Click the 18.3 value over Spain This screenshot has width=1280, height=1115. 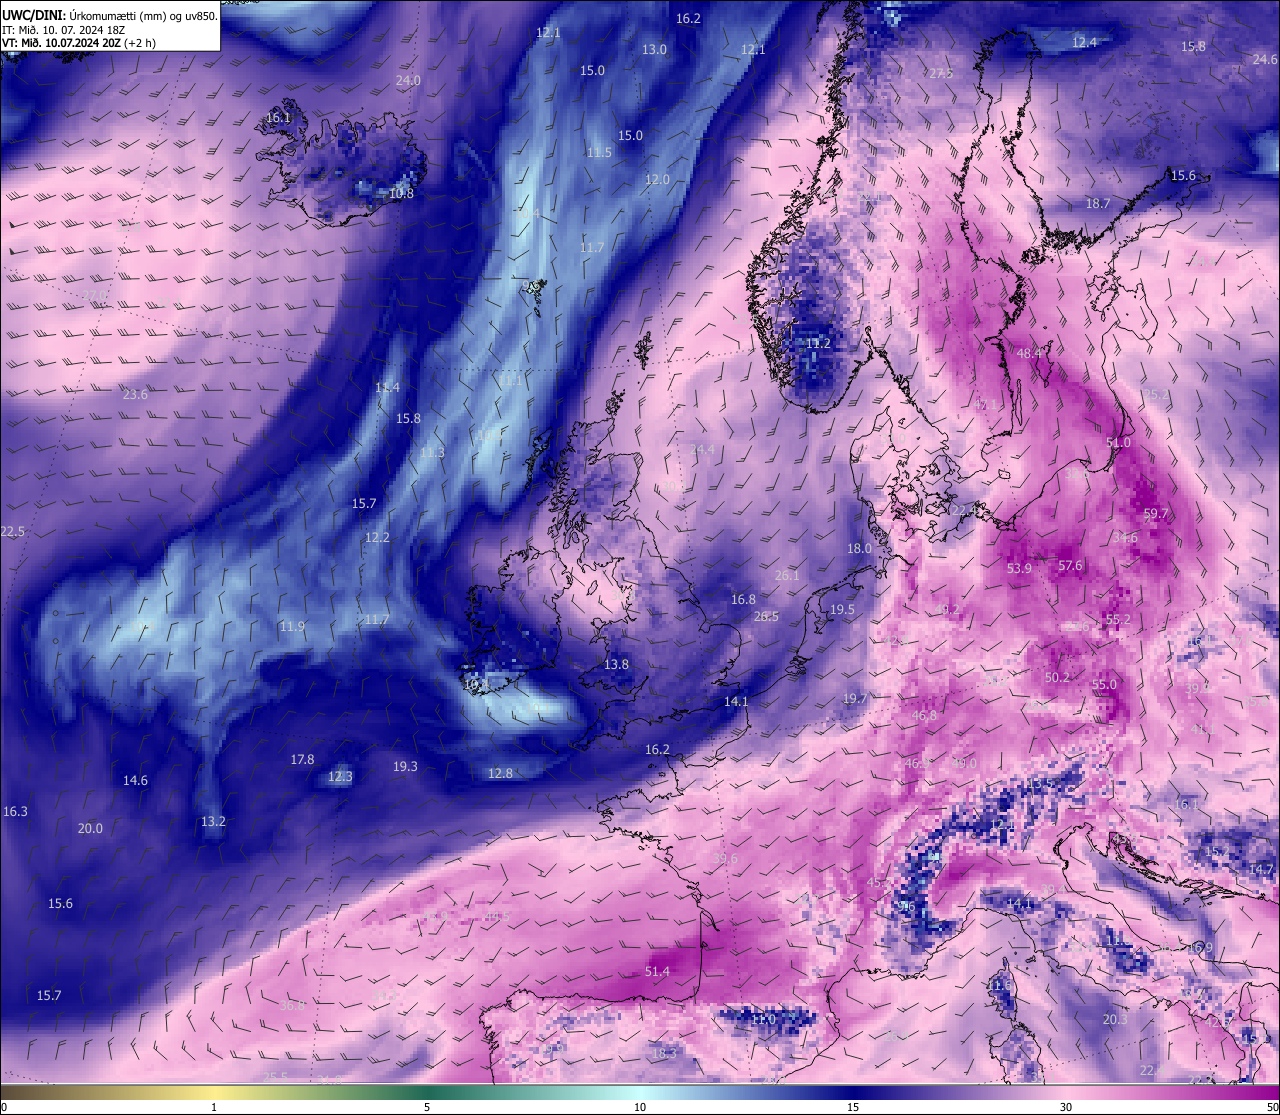click(x=664, y=1053)
